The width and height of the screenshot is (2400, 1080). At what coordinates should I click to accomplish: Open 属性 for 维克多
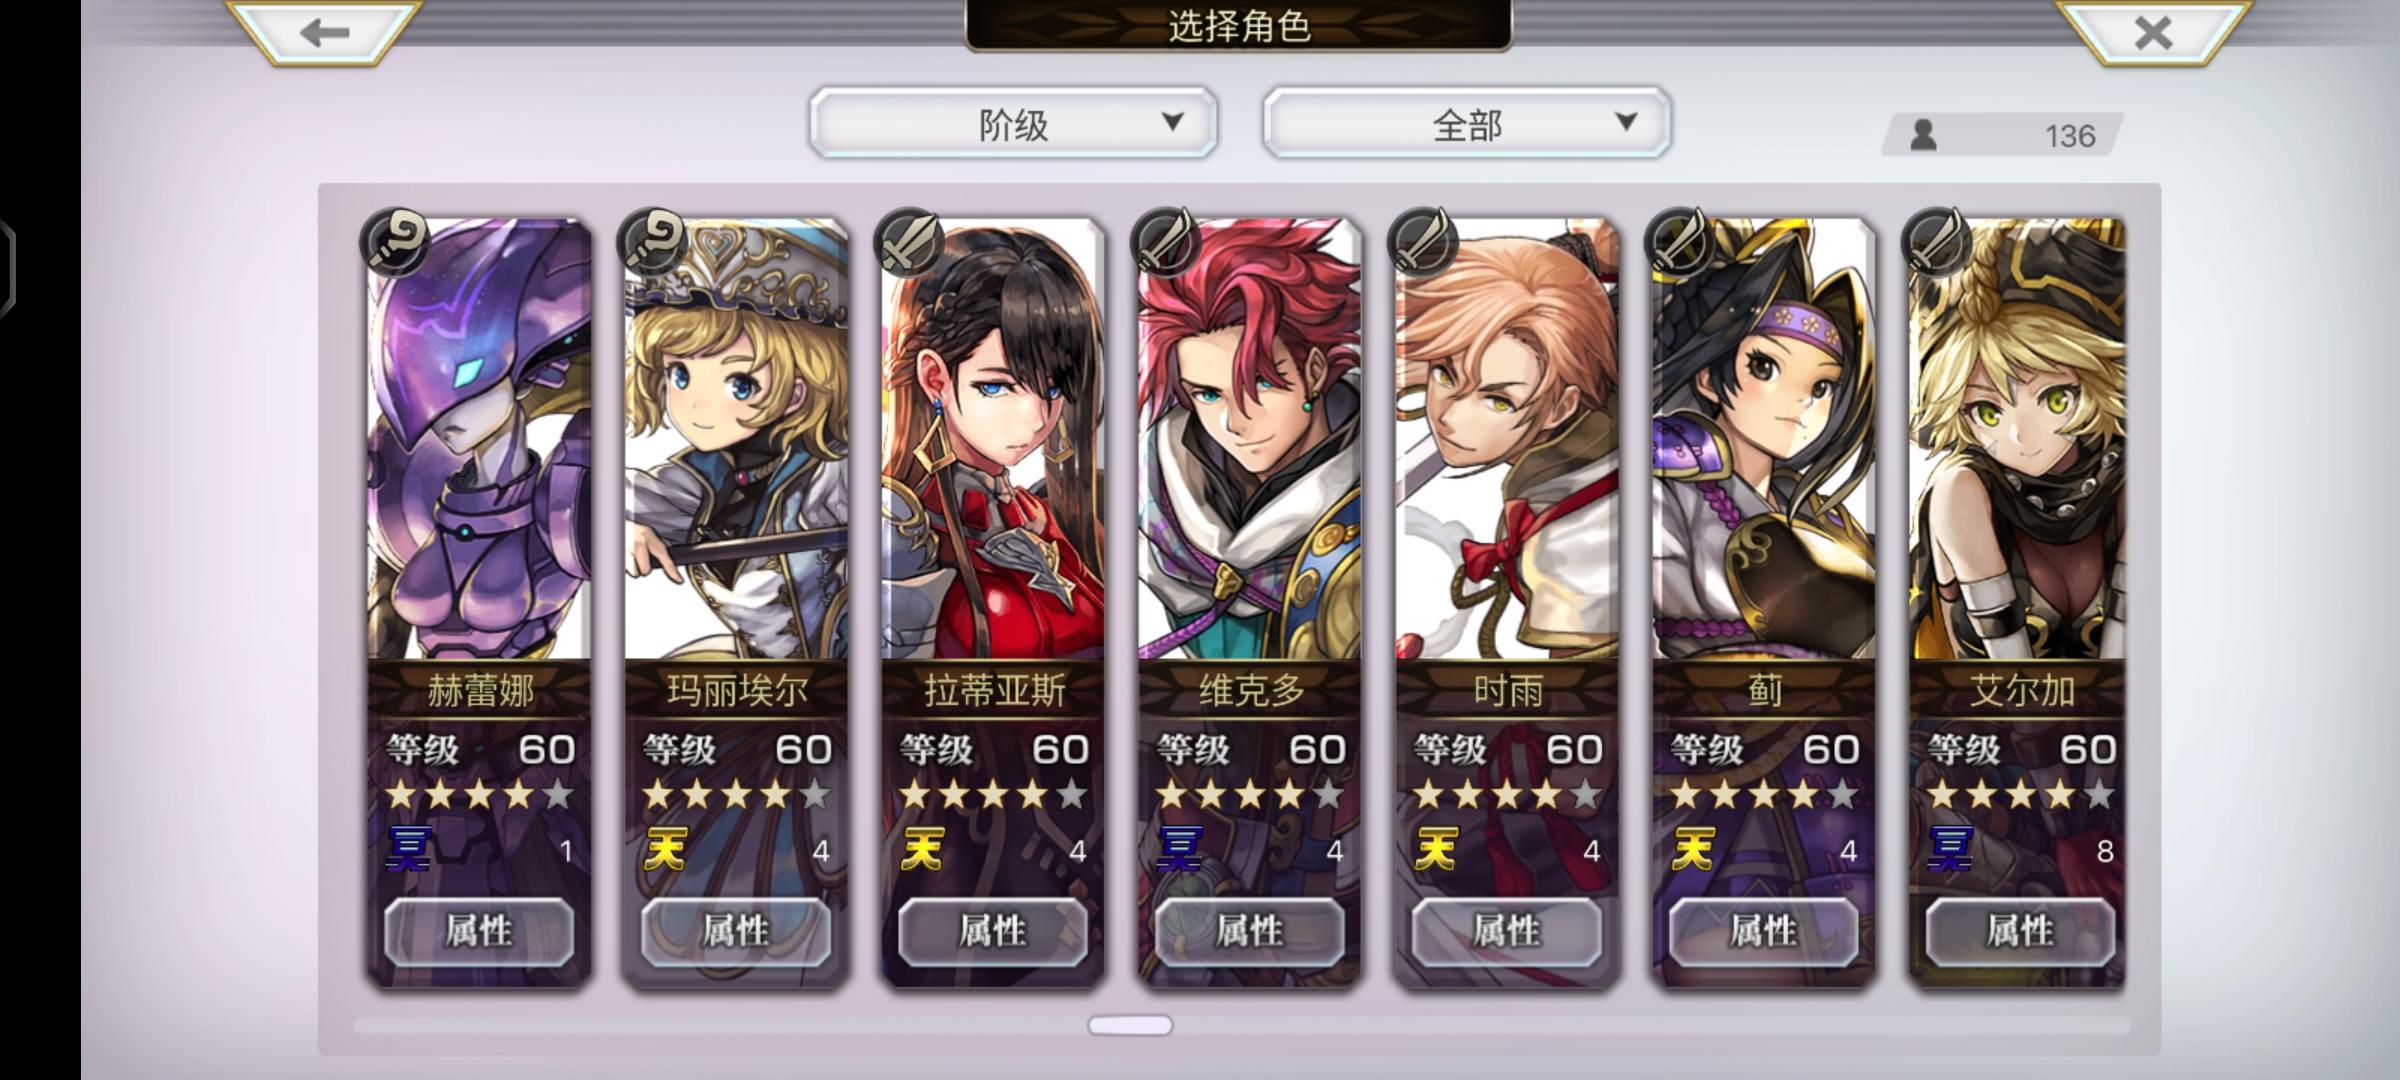(x=1249, y=932)
